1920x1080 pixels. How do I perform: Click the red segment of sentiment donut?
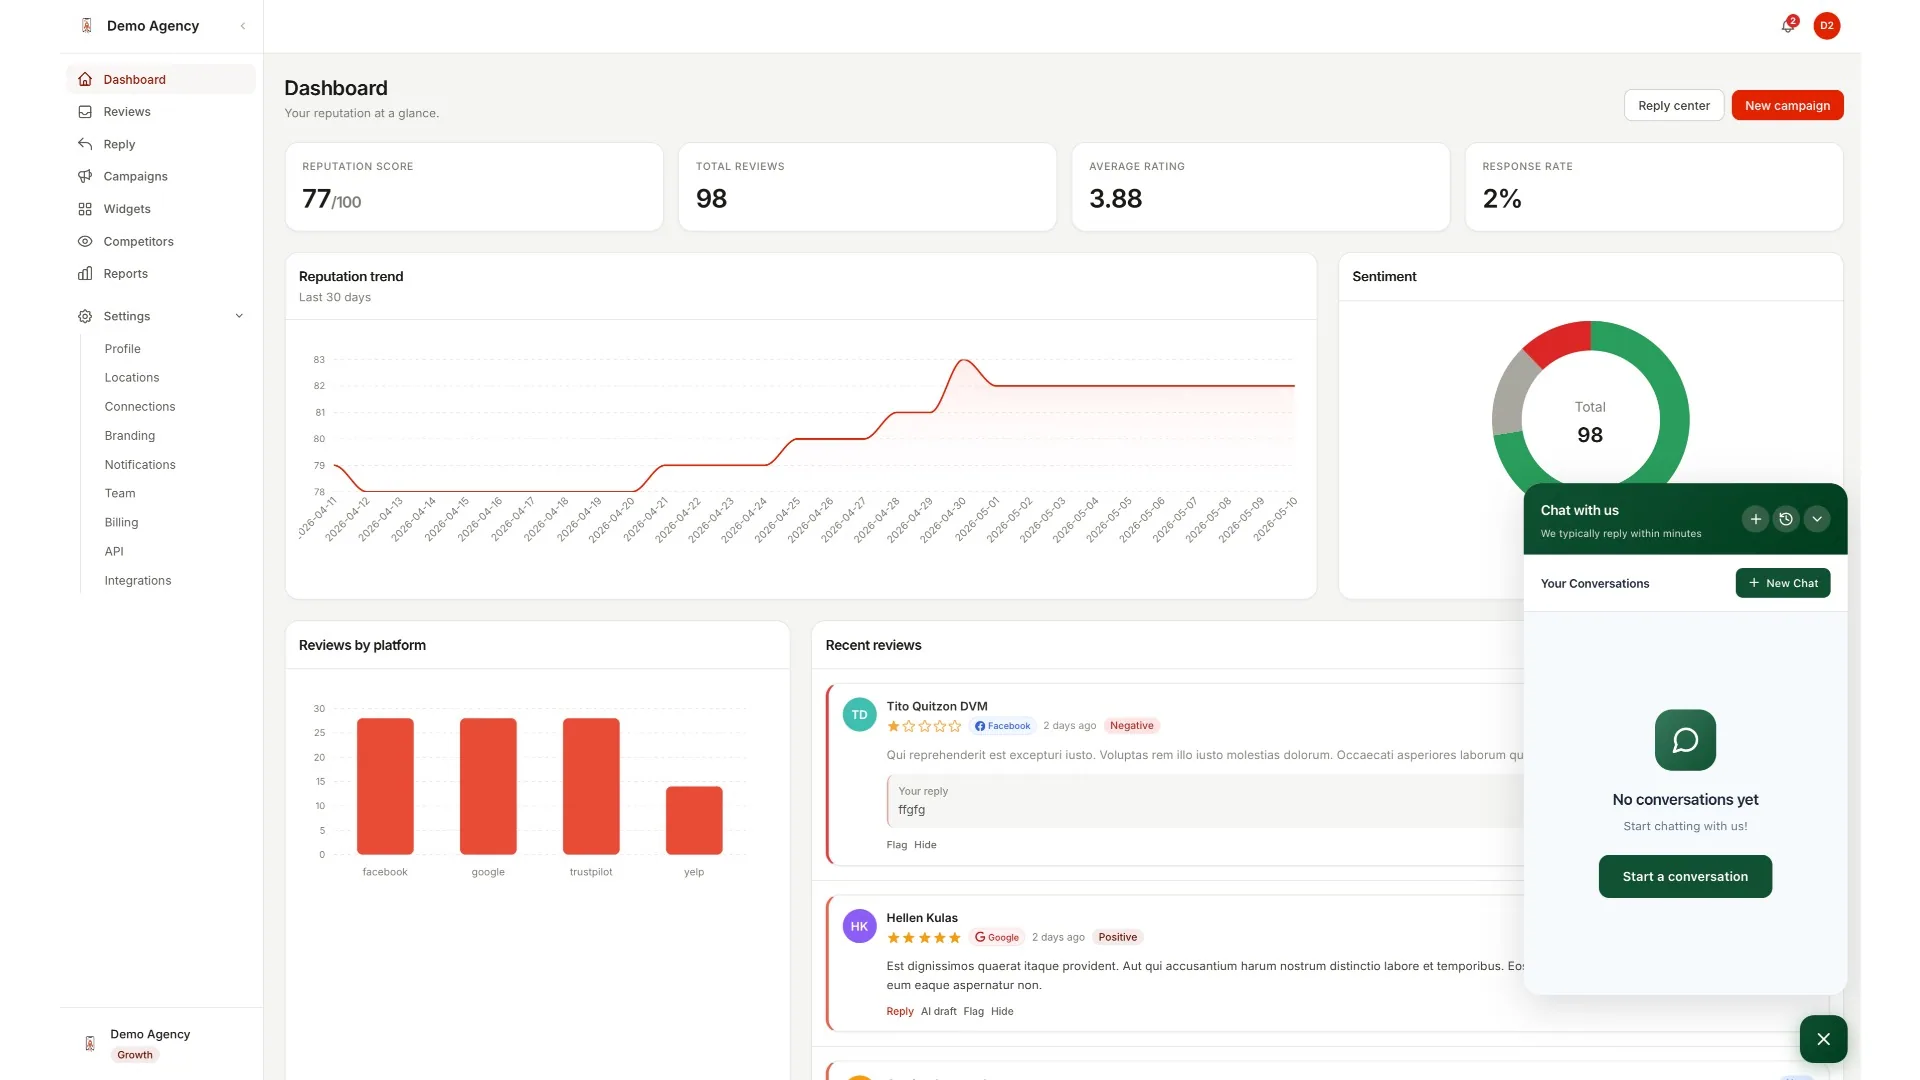(1559, 342)
